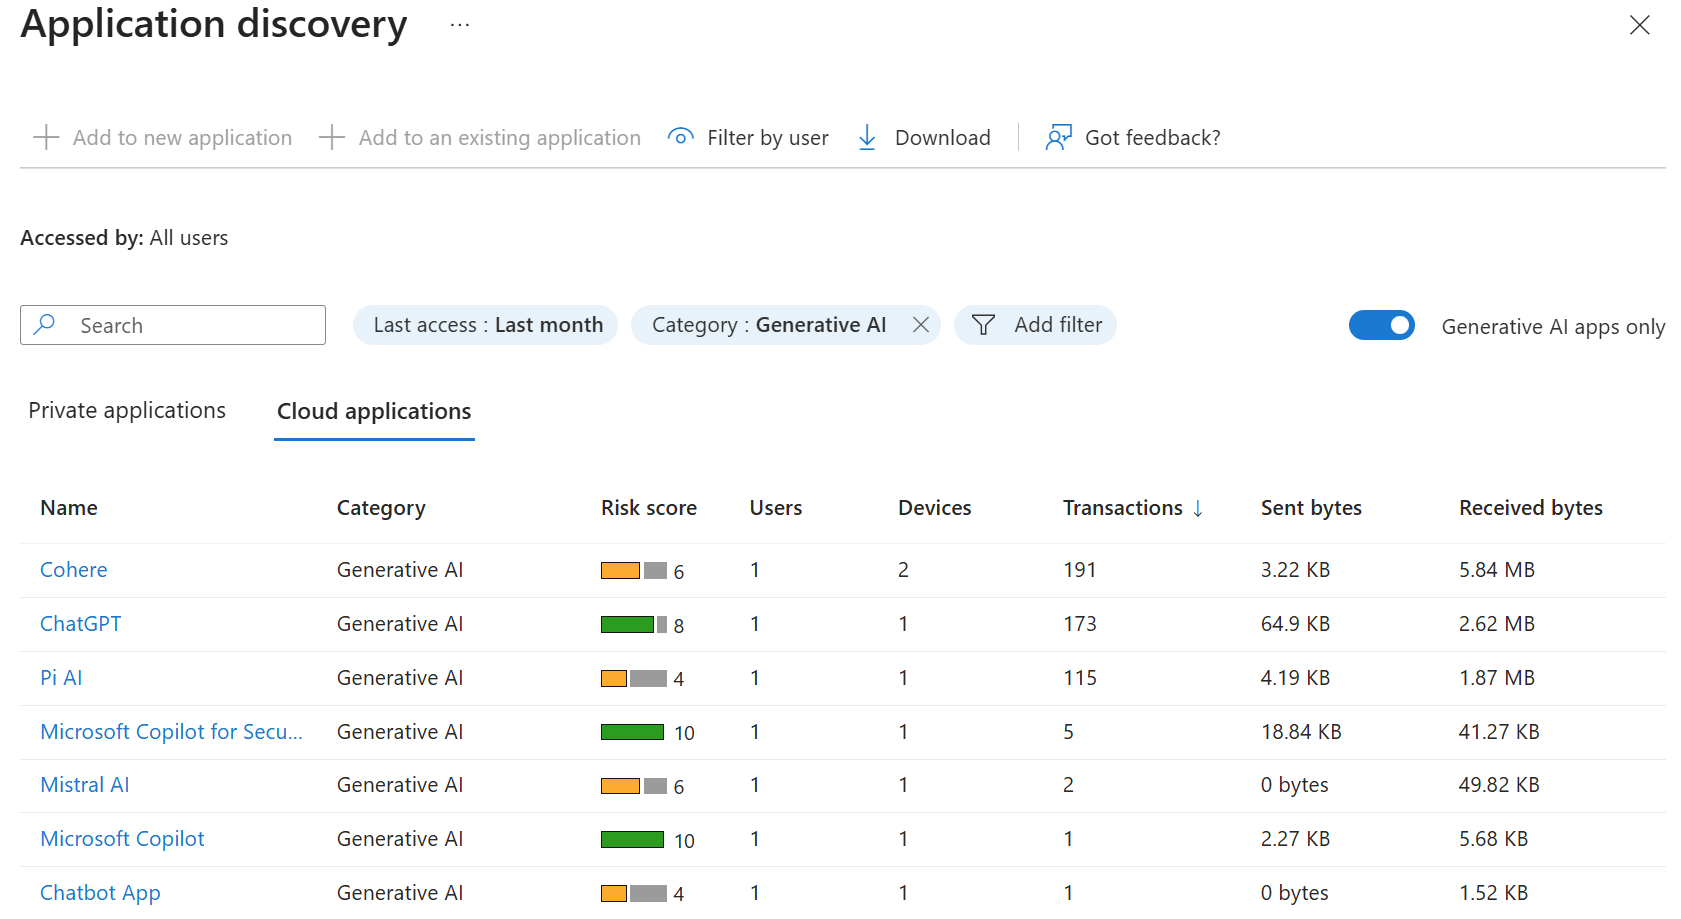Viewport: 1681px width, 919px height.
Task: Click Cohere's devices value 2
Action: click(903, 570)
